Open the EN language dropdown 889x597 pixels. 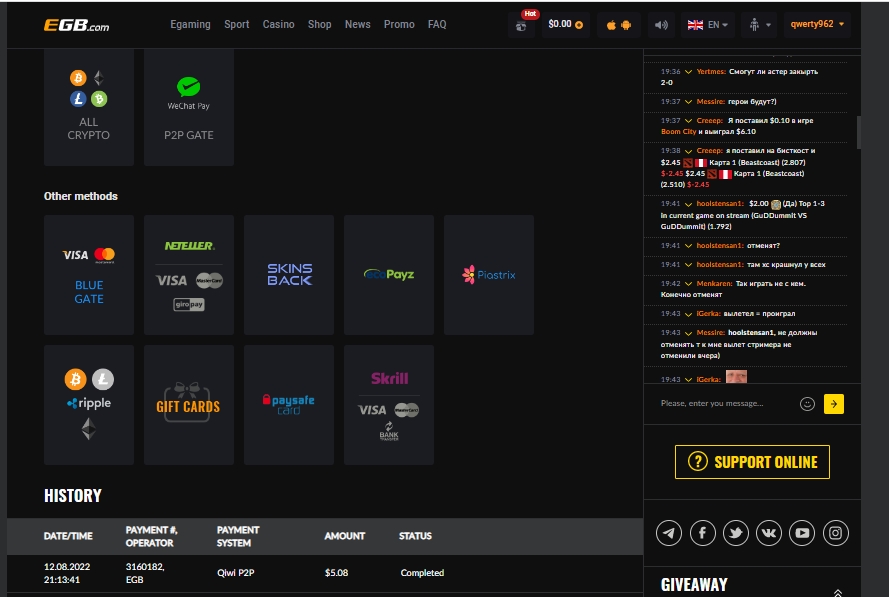[708, 25]
